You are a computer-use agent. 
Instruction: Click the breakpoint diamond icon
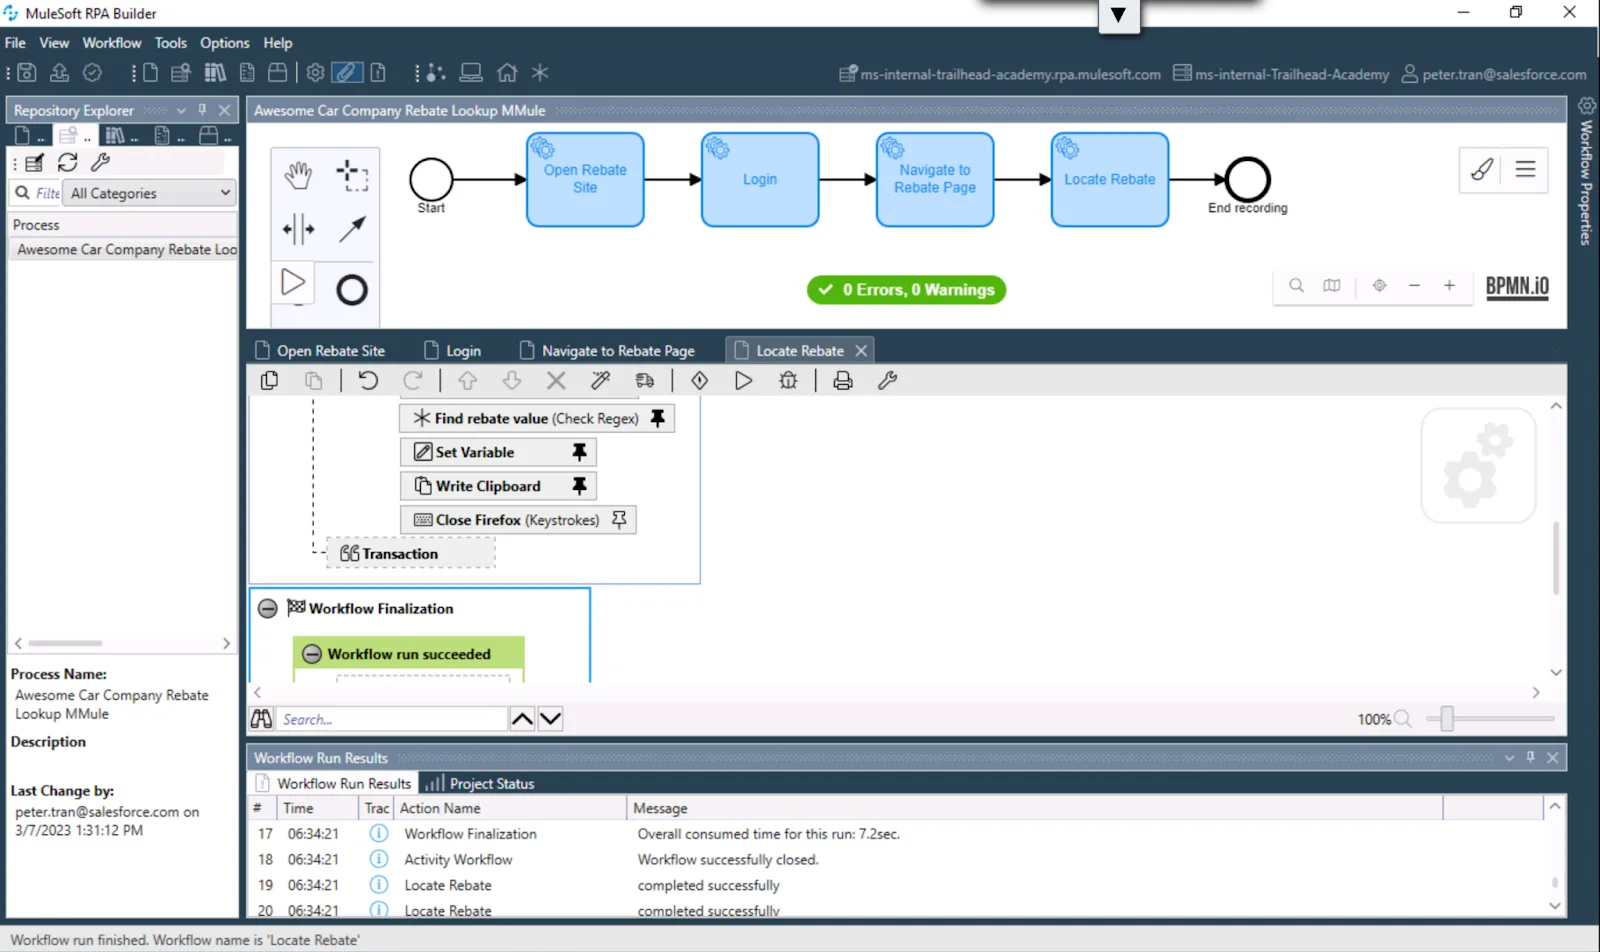point(700,381)
